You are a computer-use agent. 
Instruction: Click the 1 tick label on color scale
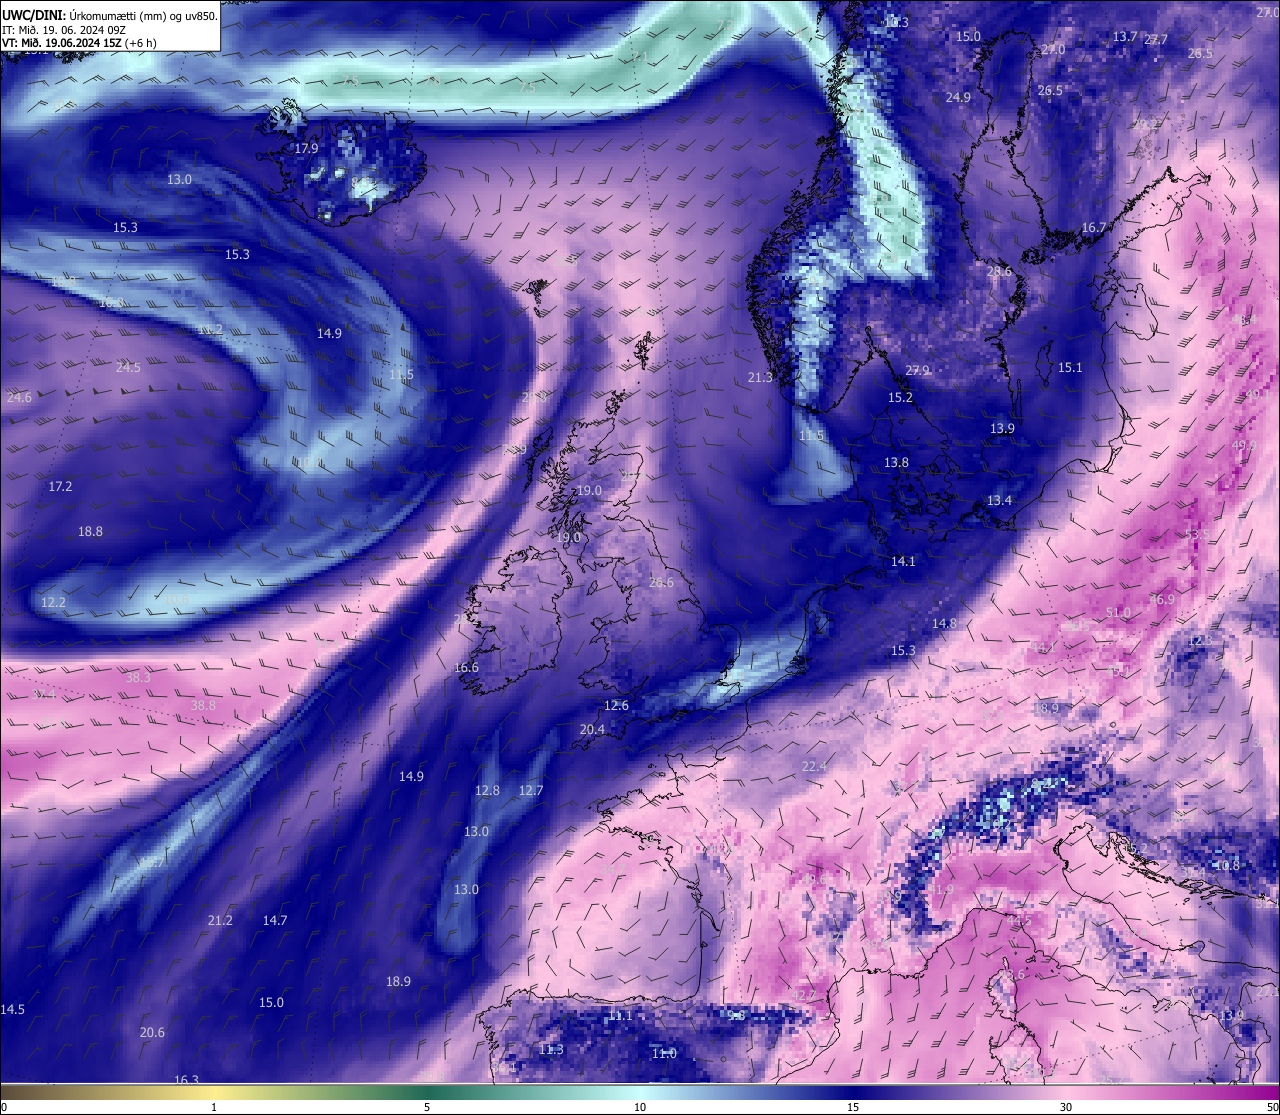point(214,1107)
